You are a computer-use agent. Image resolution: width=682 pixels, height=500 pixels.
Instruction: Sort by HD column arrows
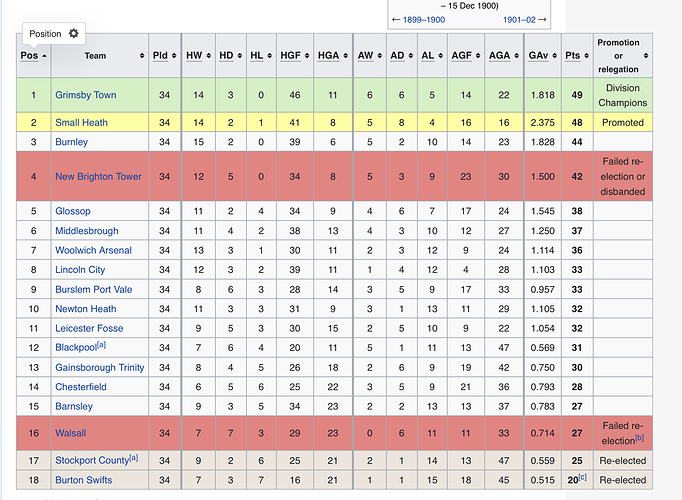[x=240, y=56]
